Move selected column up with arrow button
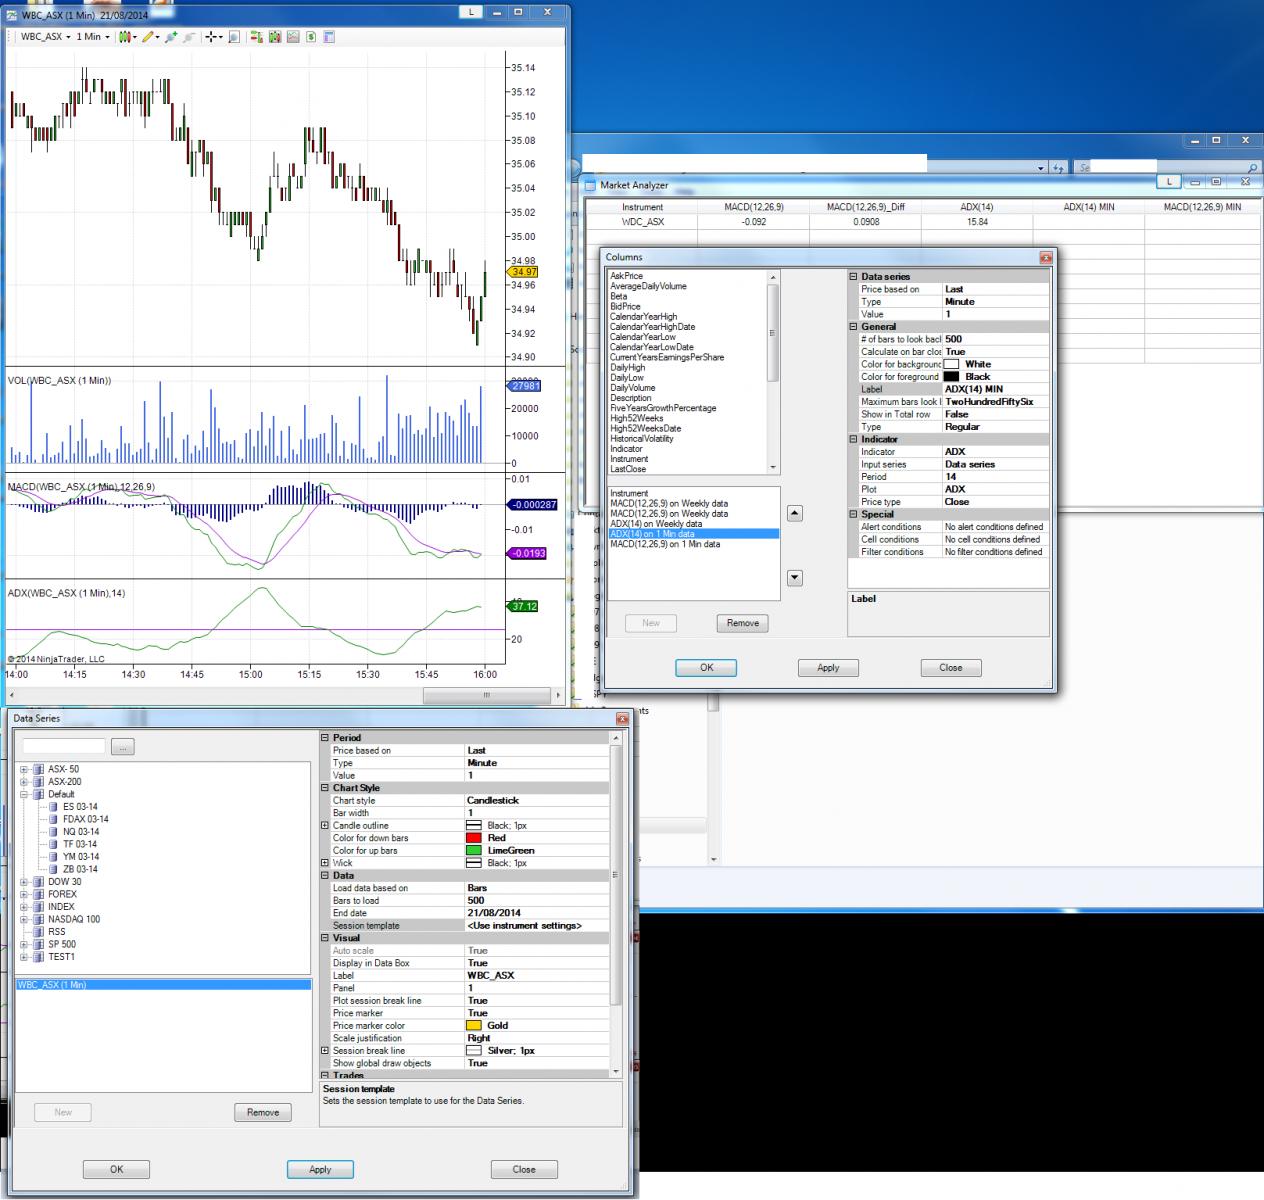Screen dimensions: 1264x1200 click(x=795, y=514)
